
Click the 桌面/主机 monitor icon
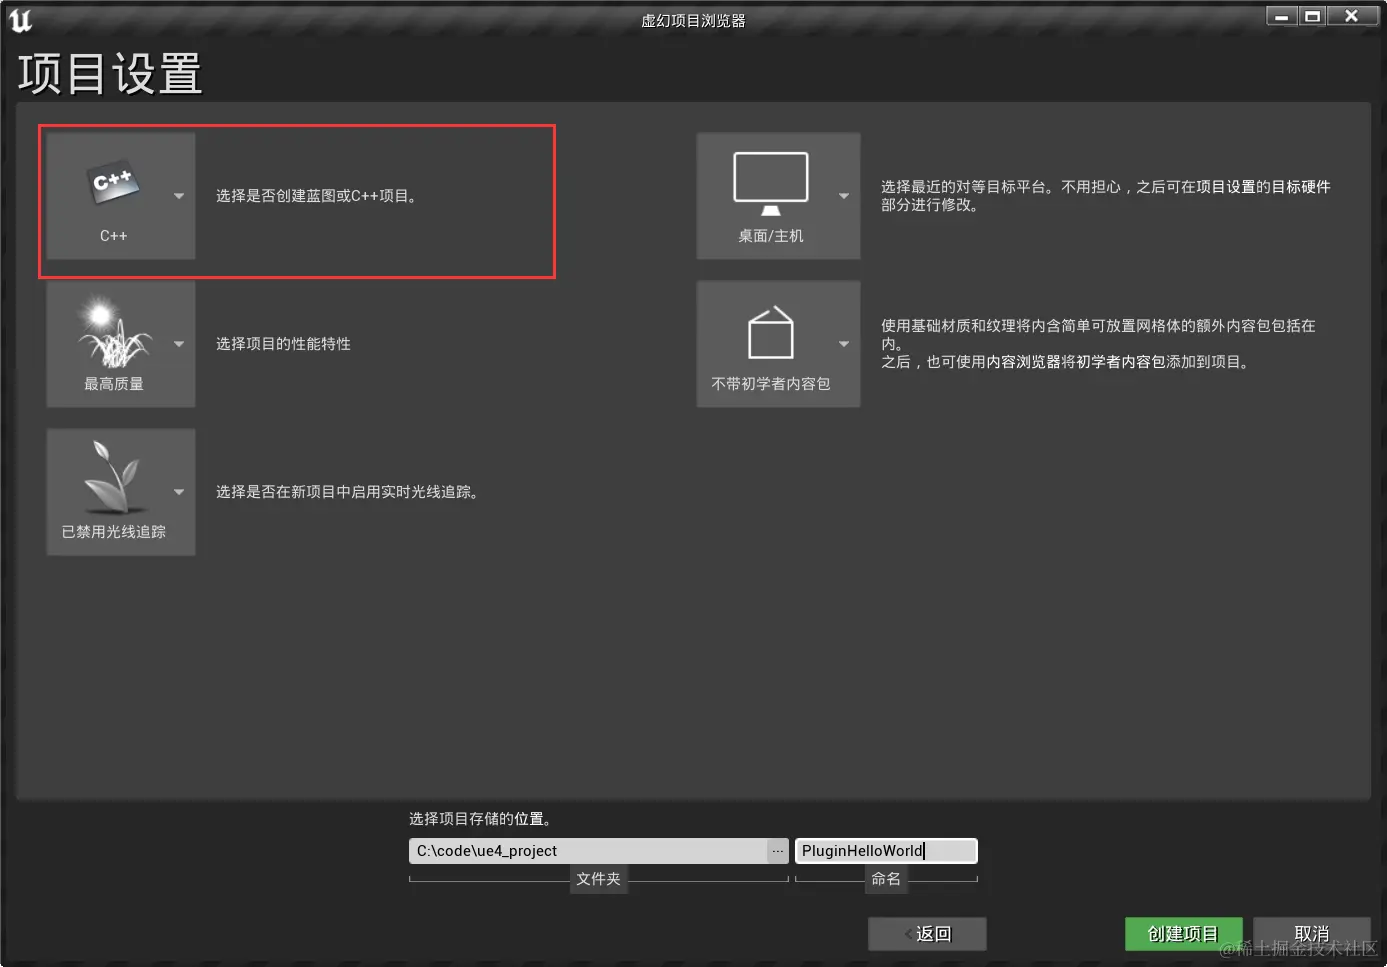tap(770, 183)
